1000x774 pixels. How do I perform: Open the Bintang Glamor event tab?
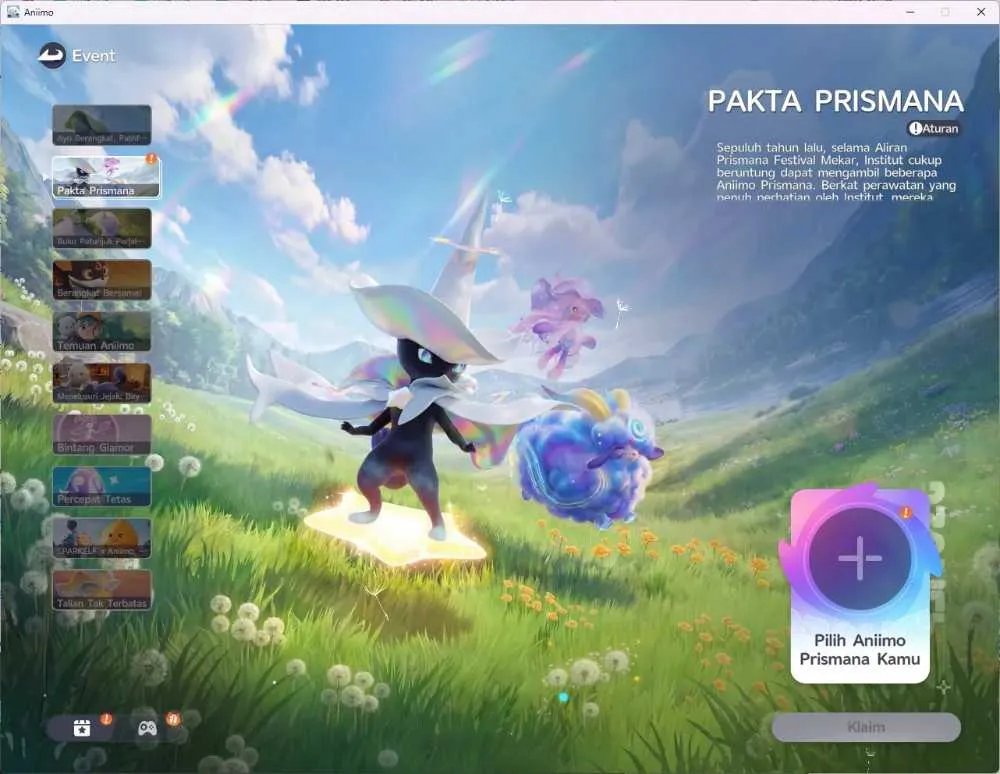[x=102, y=435]
